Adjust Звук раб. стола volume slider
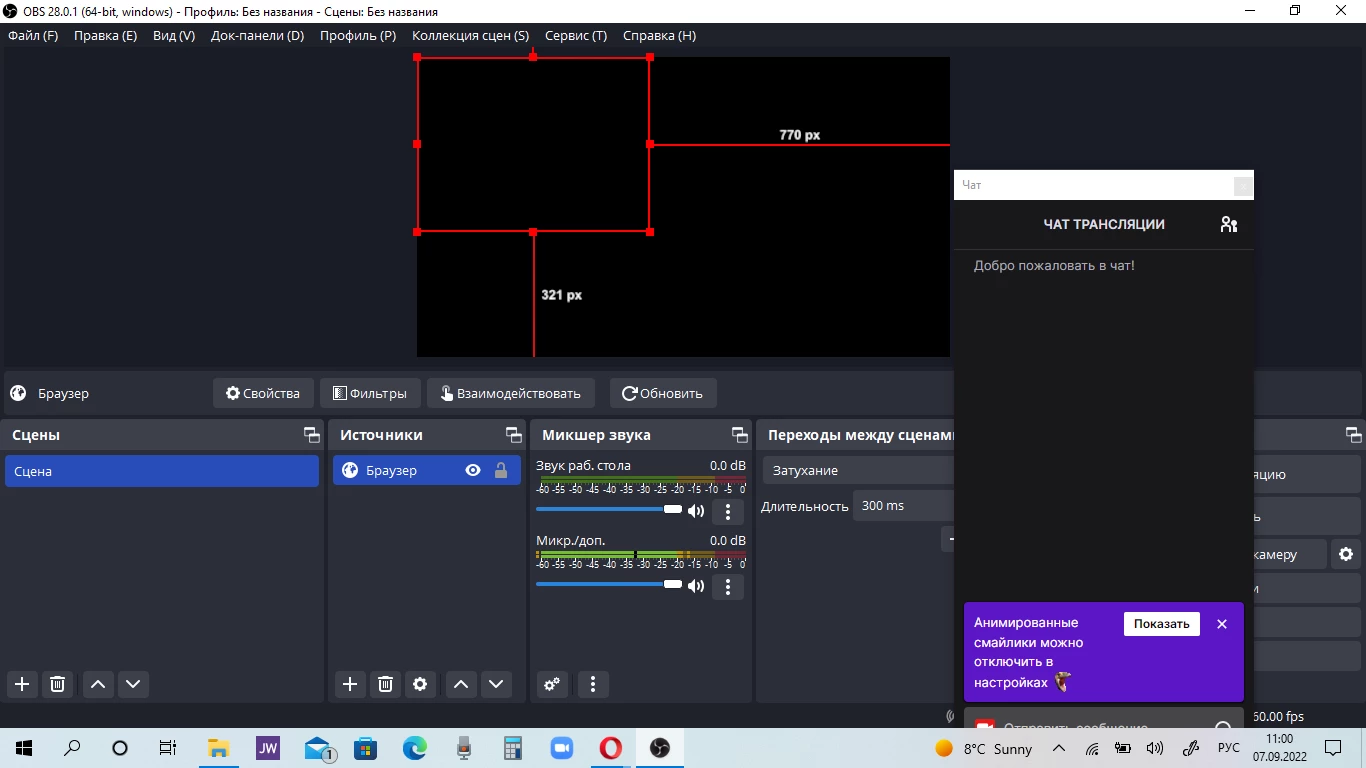 click(x=609, y=510)
